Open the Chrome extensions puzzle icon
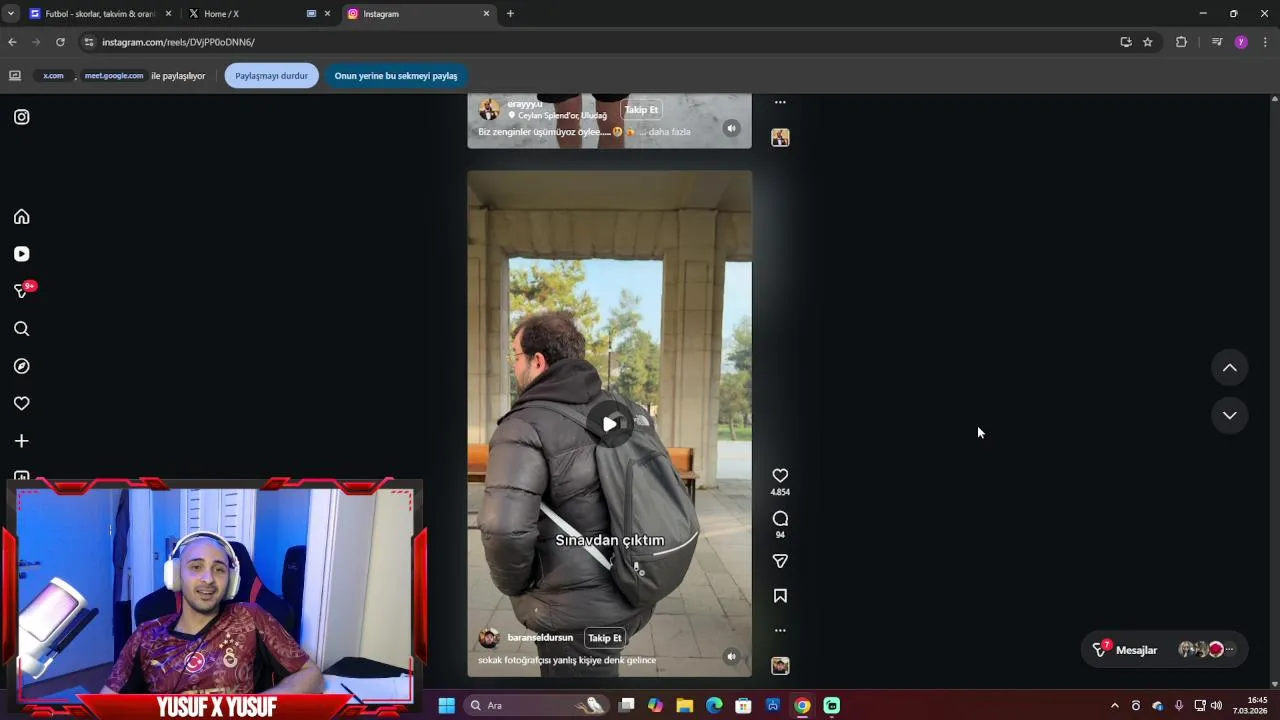Image resolution: width=1280 pixels, height=720 pixels. point(1181,42)
